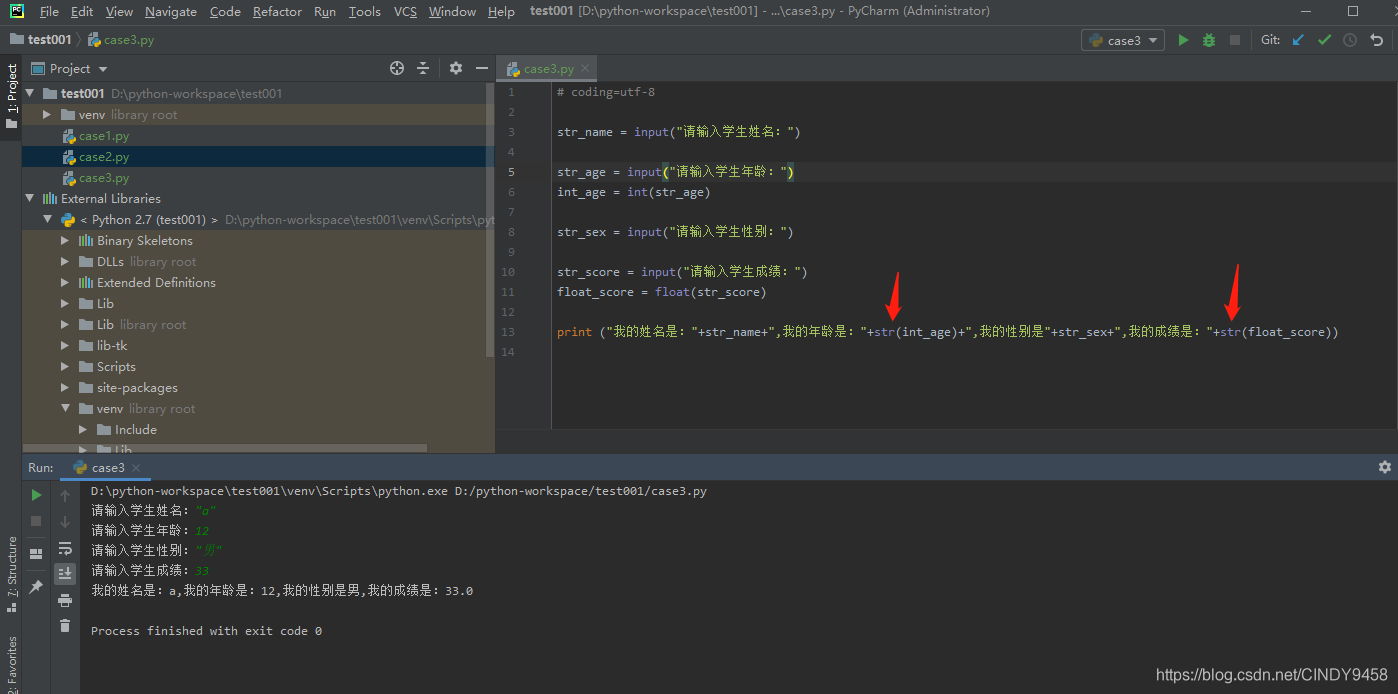Clear all Run console output with trash icon

[x=65, y=626]
